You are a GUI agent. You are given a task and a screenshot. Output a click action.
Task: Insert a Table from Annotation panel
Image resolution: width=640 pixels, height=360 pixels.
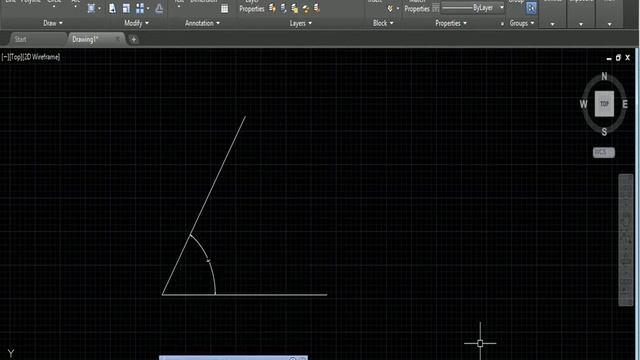pos(224,8)
